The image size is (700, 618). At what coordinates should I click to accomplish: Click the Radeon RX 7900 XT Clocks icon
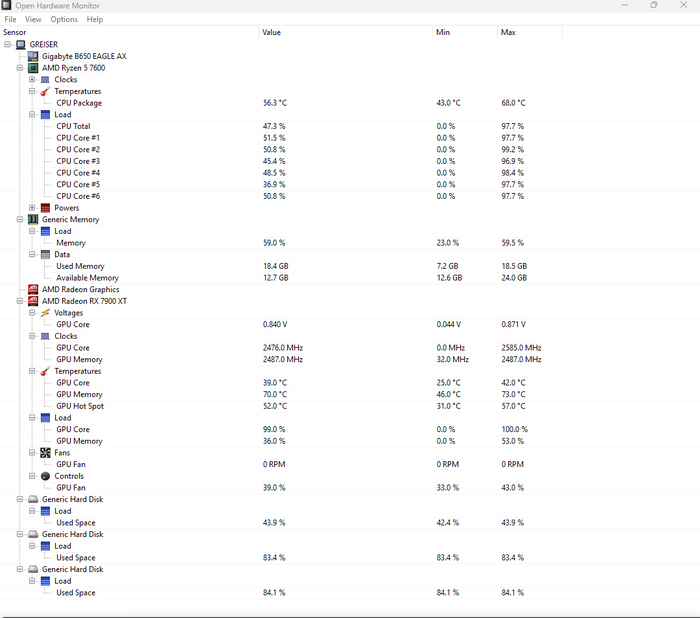45,336
